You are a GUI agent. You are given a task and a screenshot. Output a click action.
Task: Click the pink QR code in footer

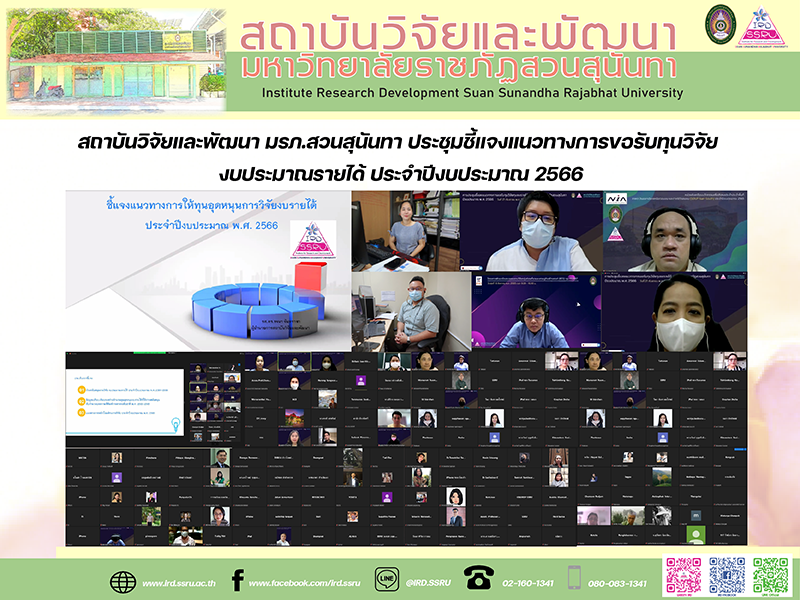click(x=684, y=575)
